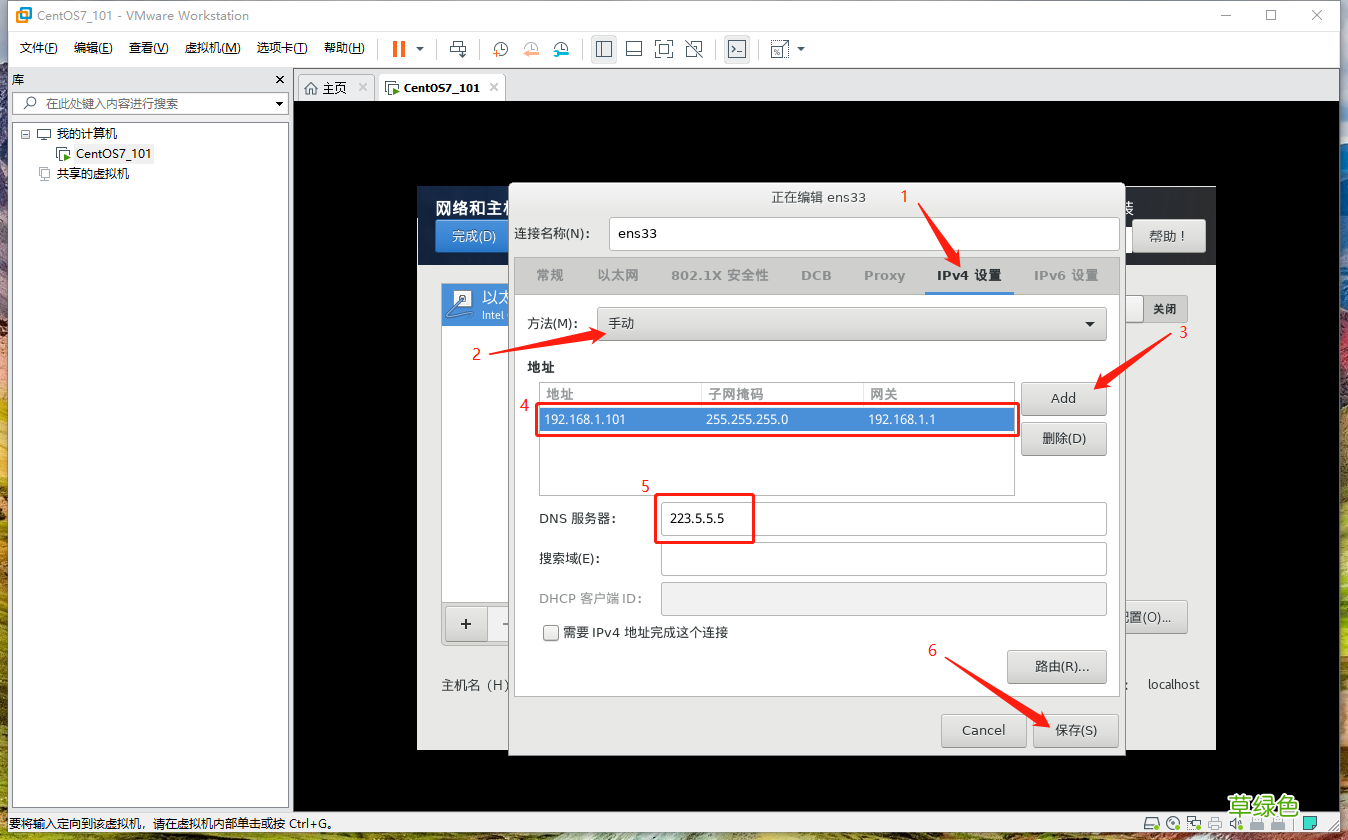
Task: Click the sound device icon in status bar
Action: point(1236,823)
